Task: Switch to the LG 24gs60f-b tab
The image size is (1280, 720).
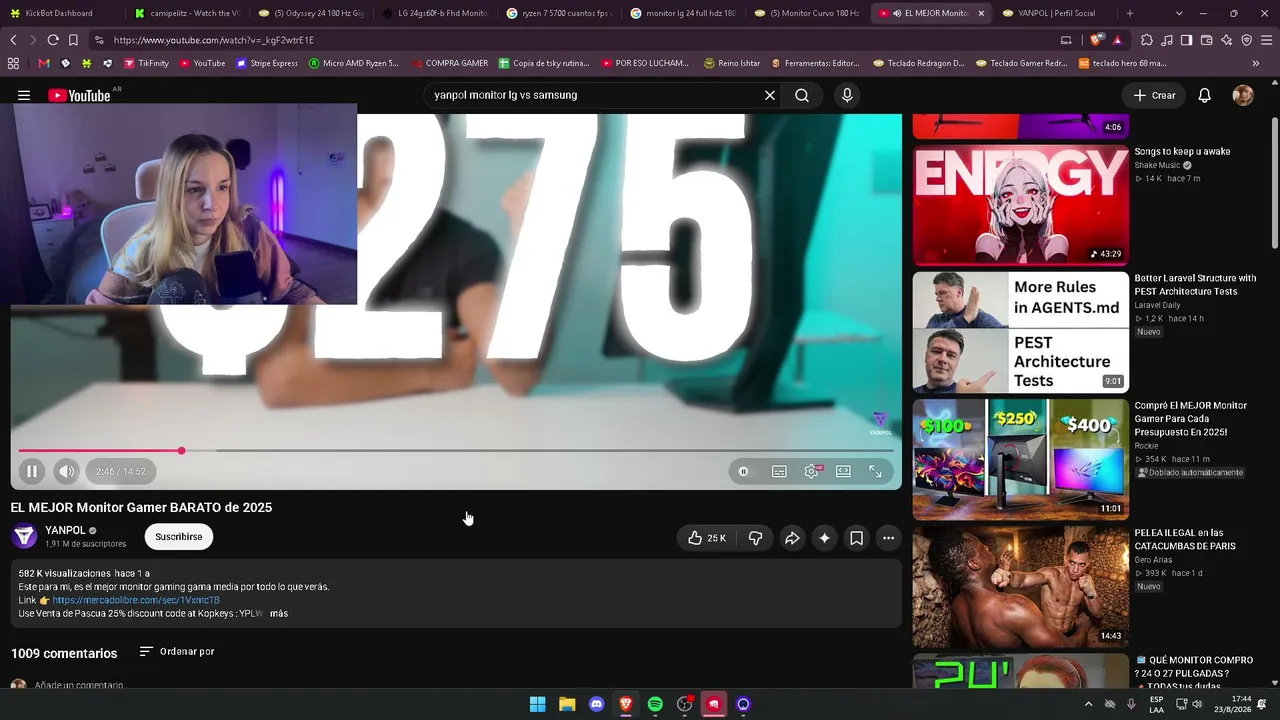Action: 435,13
